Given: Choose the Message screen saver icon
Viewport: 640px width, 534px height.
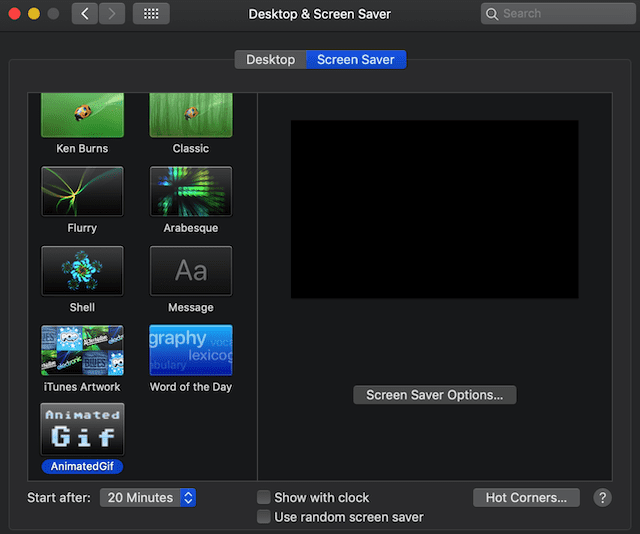Looking at the screenshot, I should point(190,270).
